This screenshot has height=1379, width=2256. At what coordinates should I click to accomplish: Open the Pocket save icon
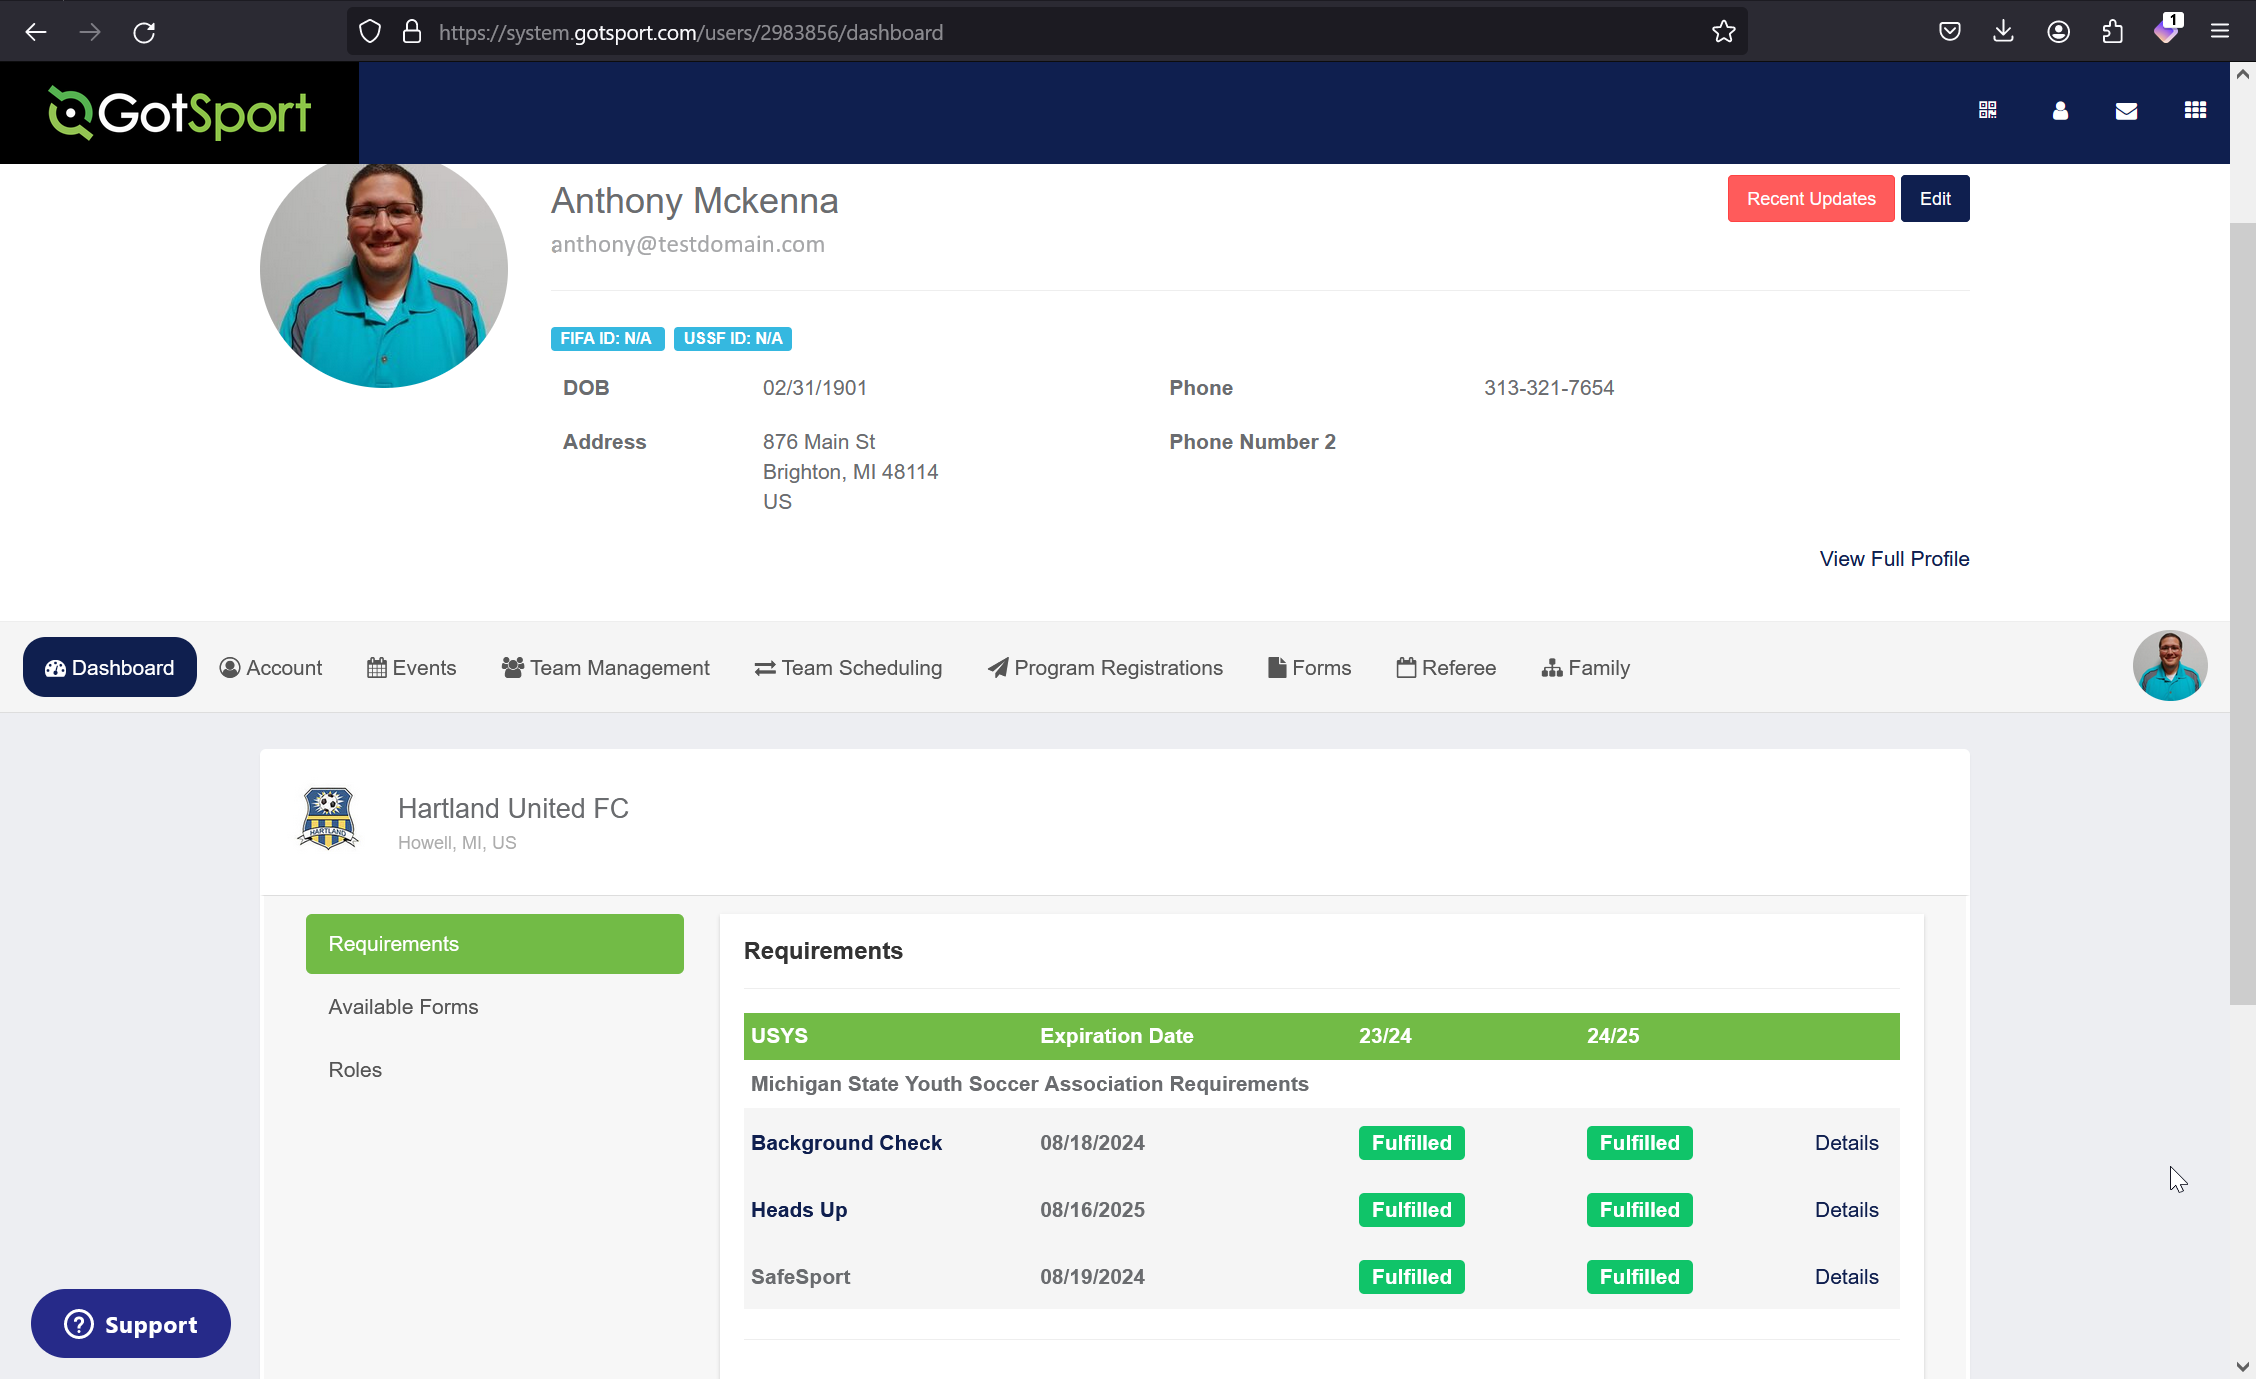coord(1950,32)
